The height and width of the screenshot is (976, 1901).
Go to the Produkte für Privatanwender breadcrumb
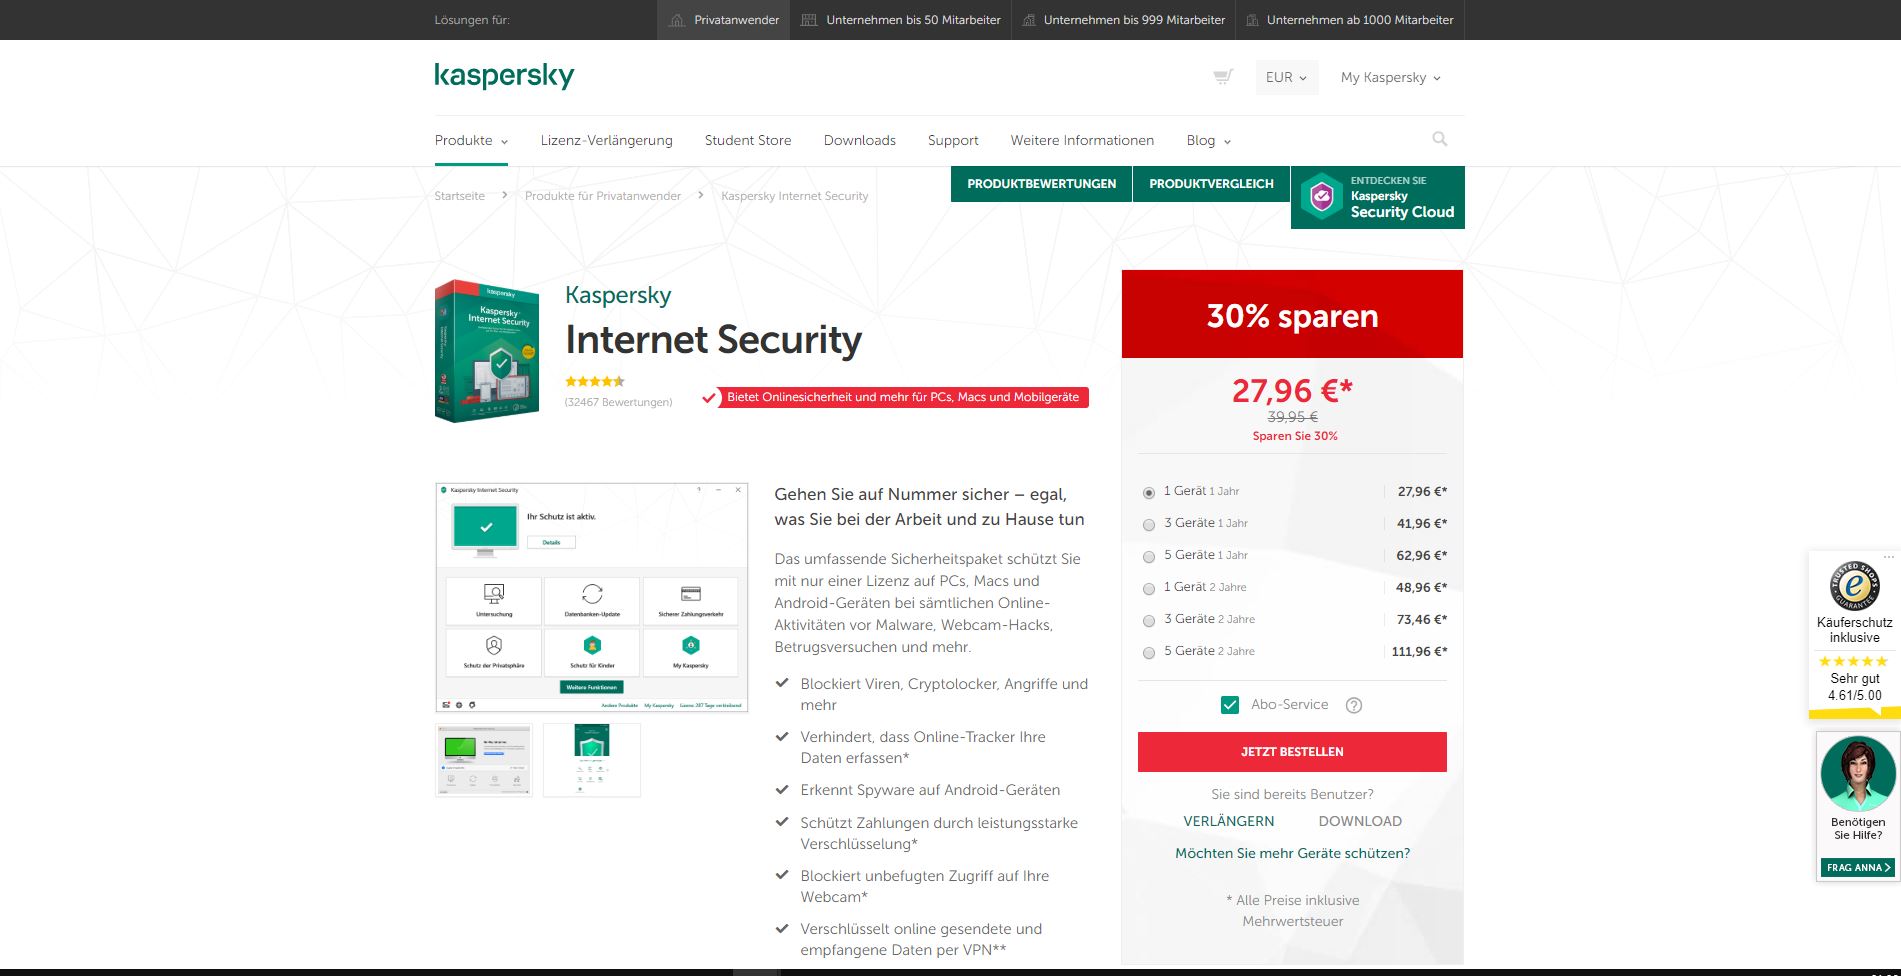click(603, 196)
